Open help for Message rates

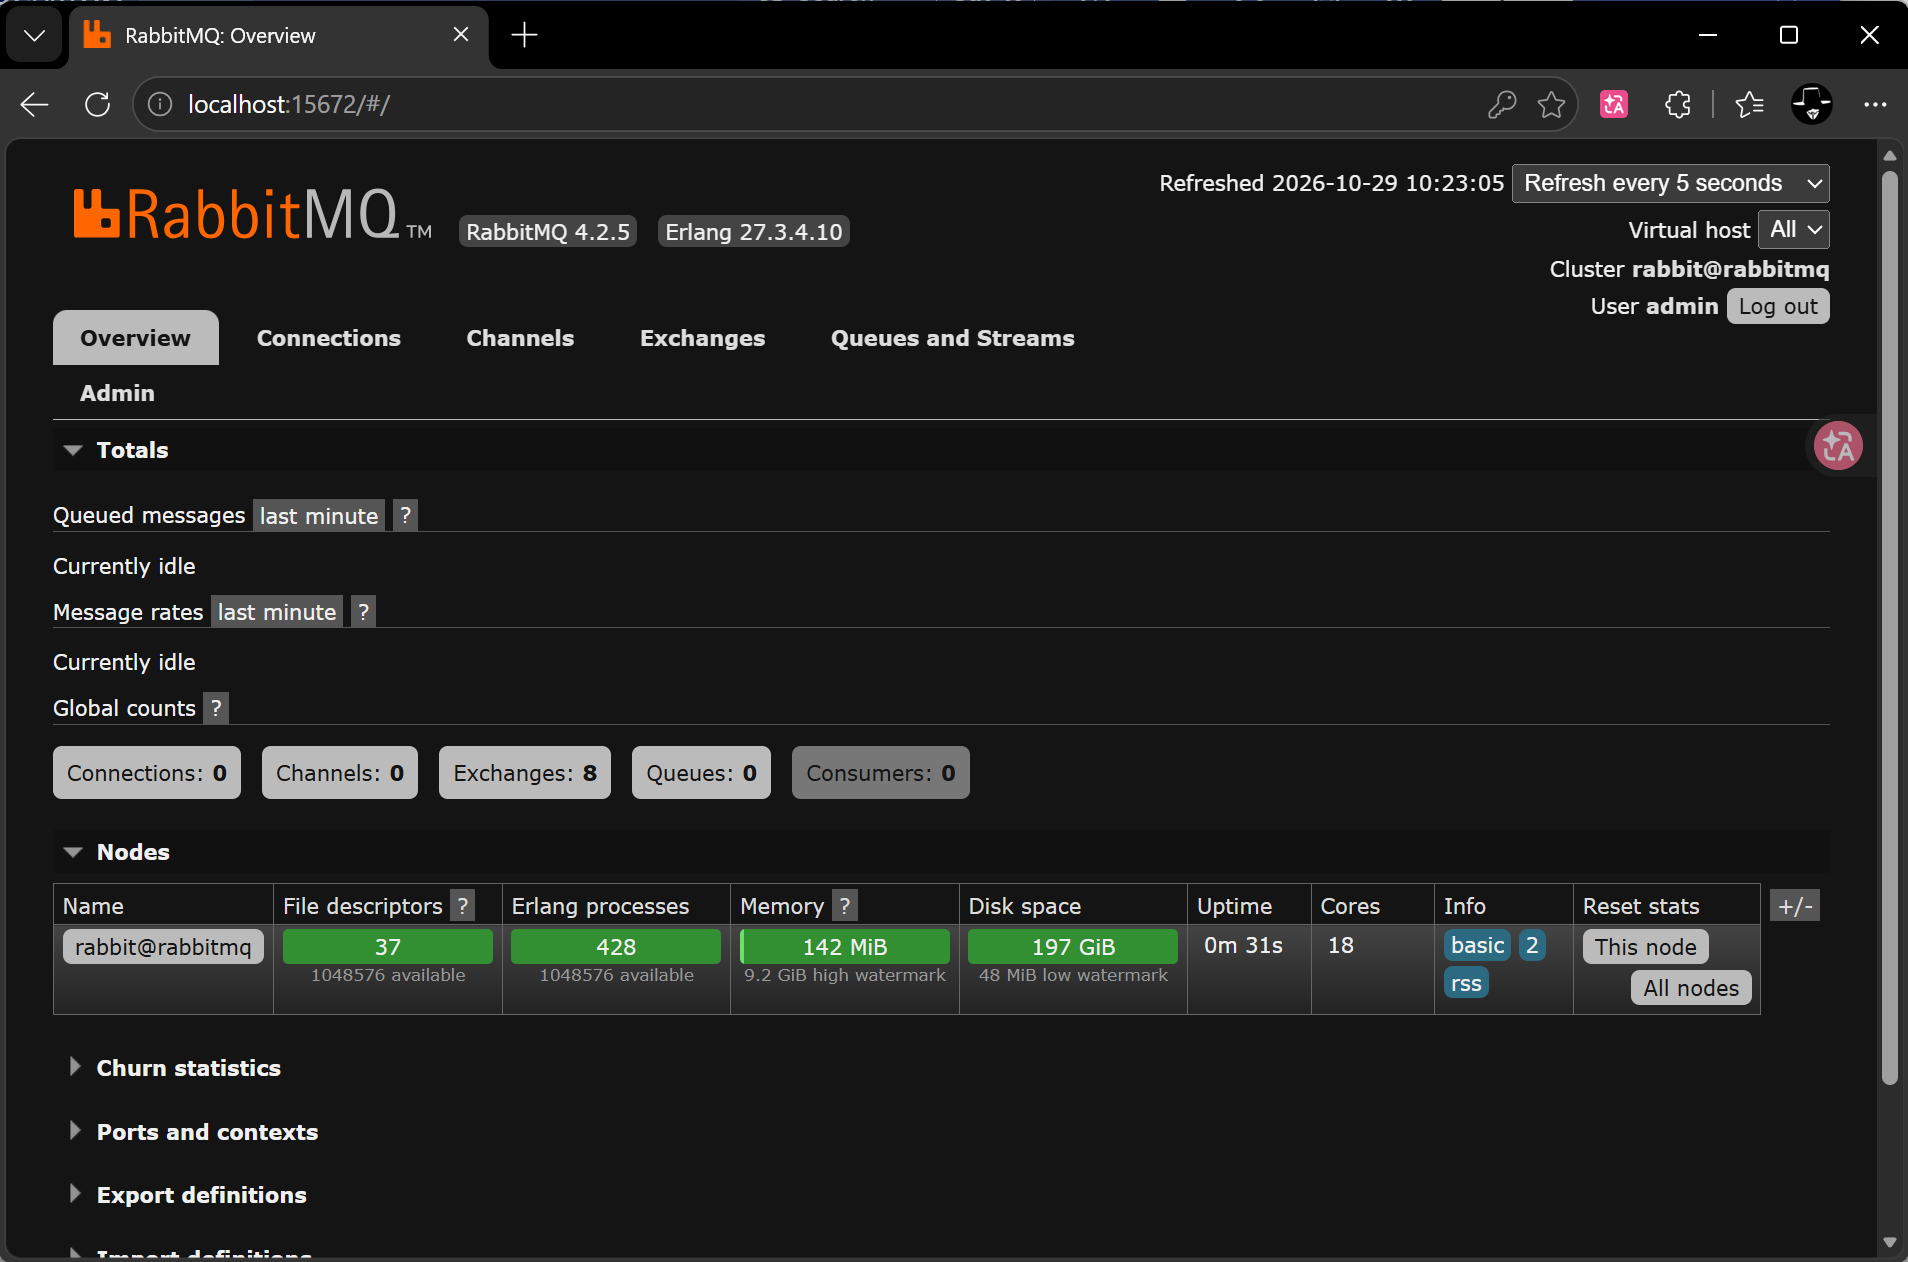pos(363,612)
